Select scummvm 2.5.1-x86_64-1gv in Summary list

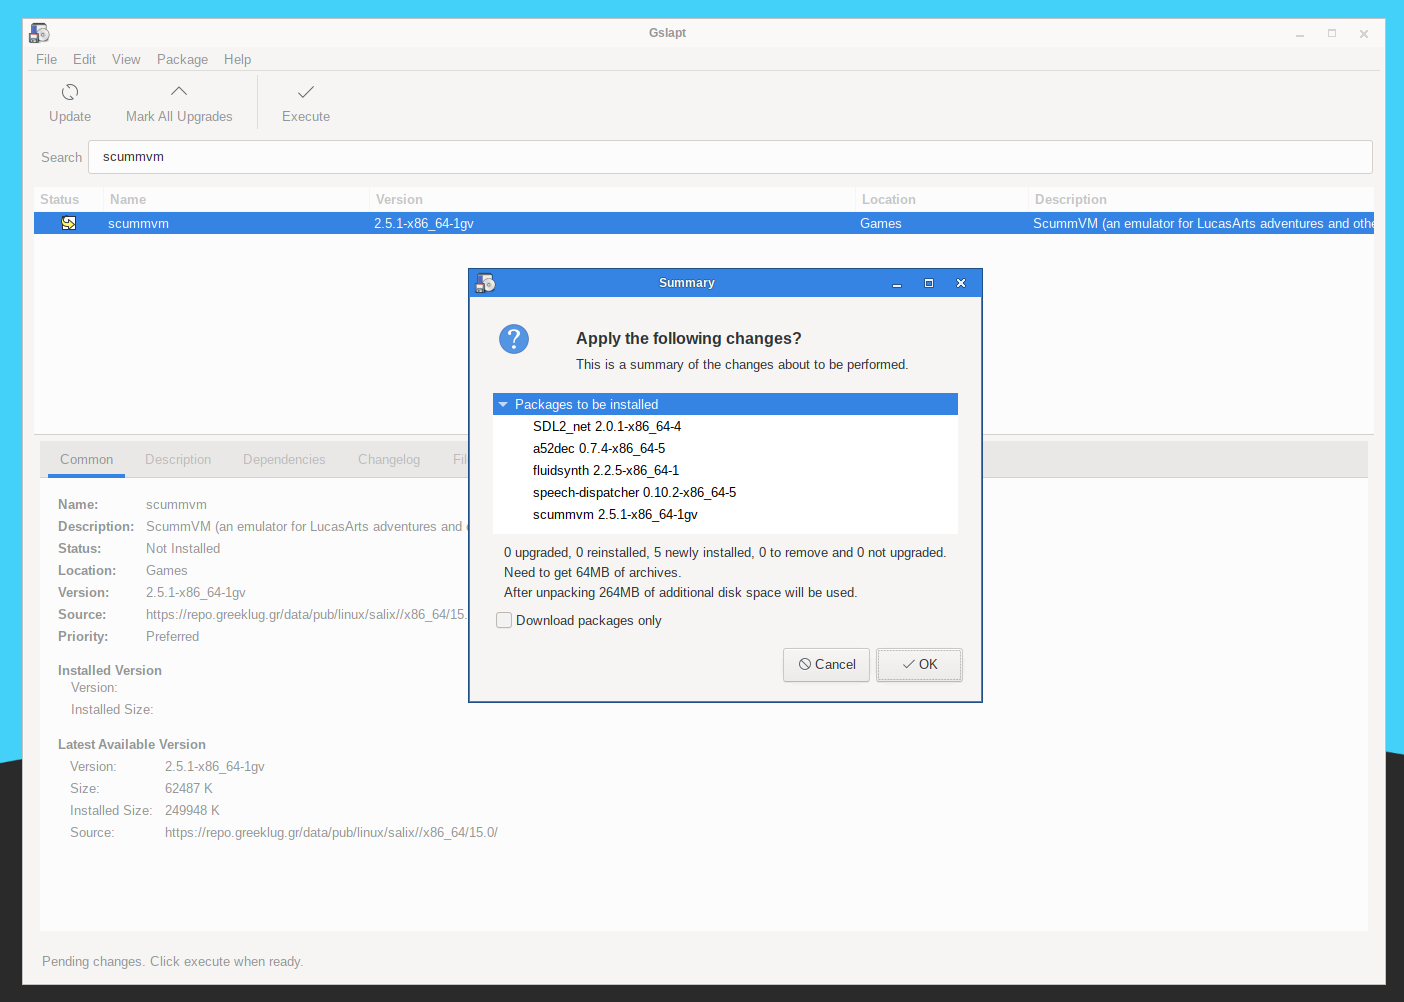(725, 514)
